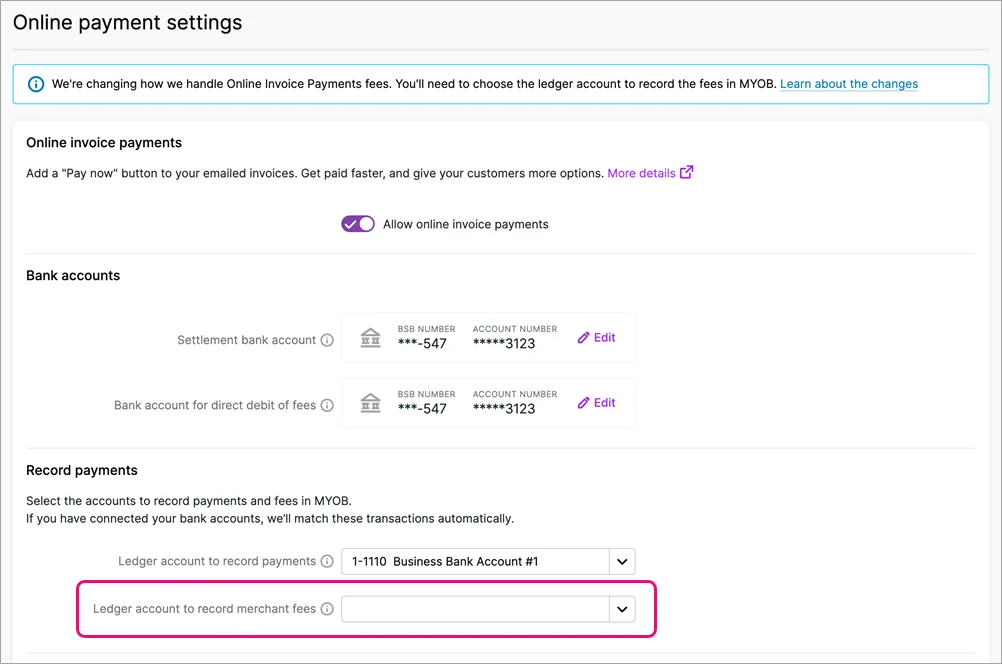The height and width of the screenshot is (664, 1002).
Task: Click the bank icon beside the settlement account details
Action: click(x=370, y=338)
